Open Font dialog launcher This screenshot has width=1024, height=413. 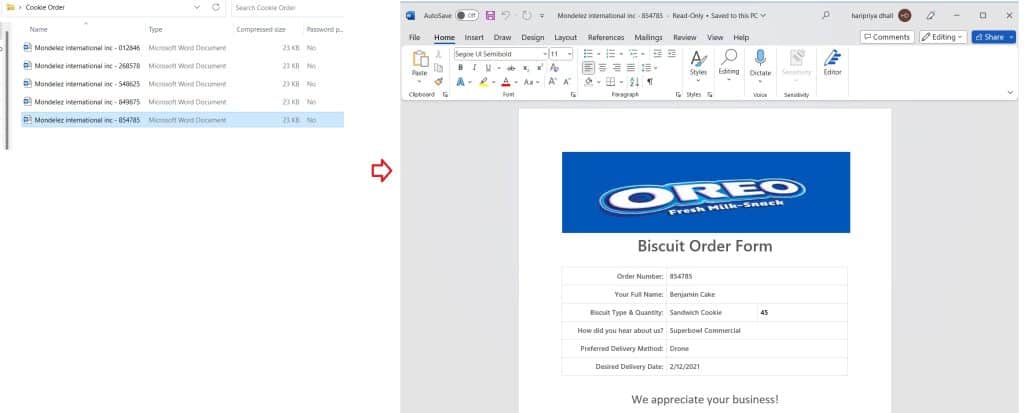pos(573,95)
